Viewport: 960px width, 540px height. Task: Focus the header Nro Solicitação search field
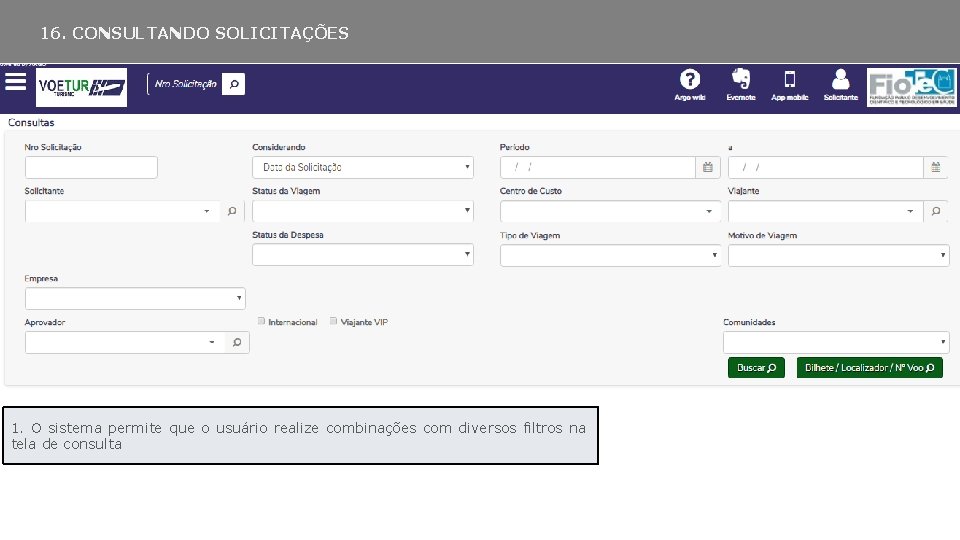pyautogui.click(x=186, y=84)
